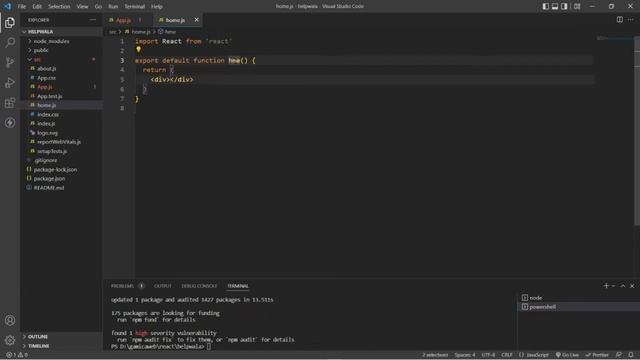This screenshot has width=640, height=360.
Task: Open the Manage gear icon
Action: pos(10,340)
